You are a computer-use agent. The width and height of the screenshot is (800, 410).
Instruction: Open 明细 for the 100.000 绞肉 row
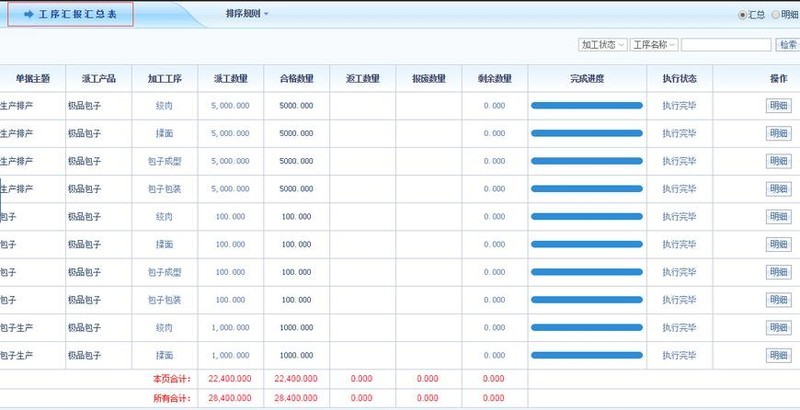[x=779, y=217]
